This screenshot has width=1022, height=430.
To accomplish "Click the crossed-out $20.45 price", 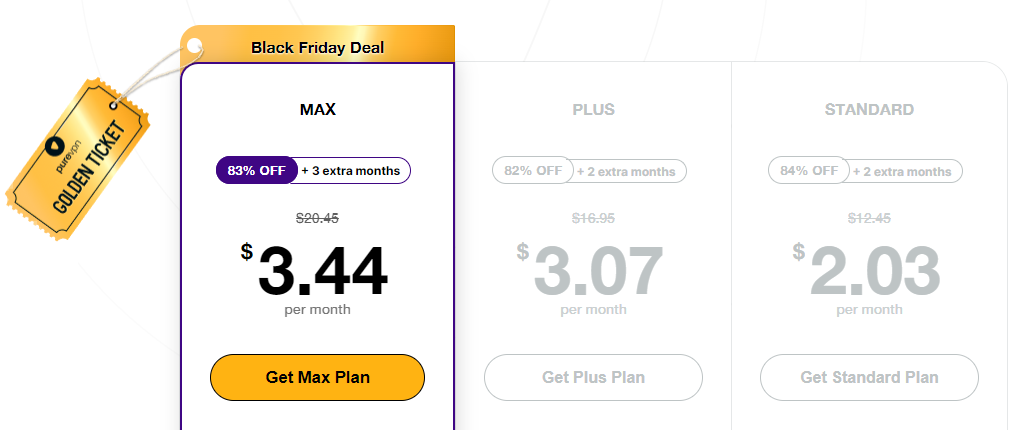I will (317, 218).
